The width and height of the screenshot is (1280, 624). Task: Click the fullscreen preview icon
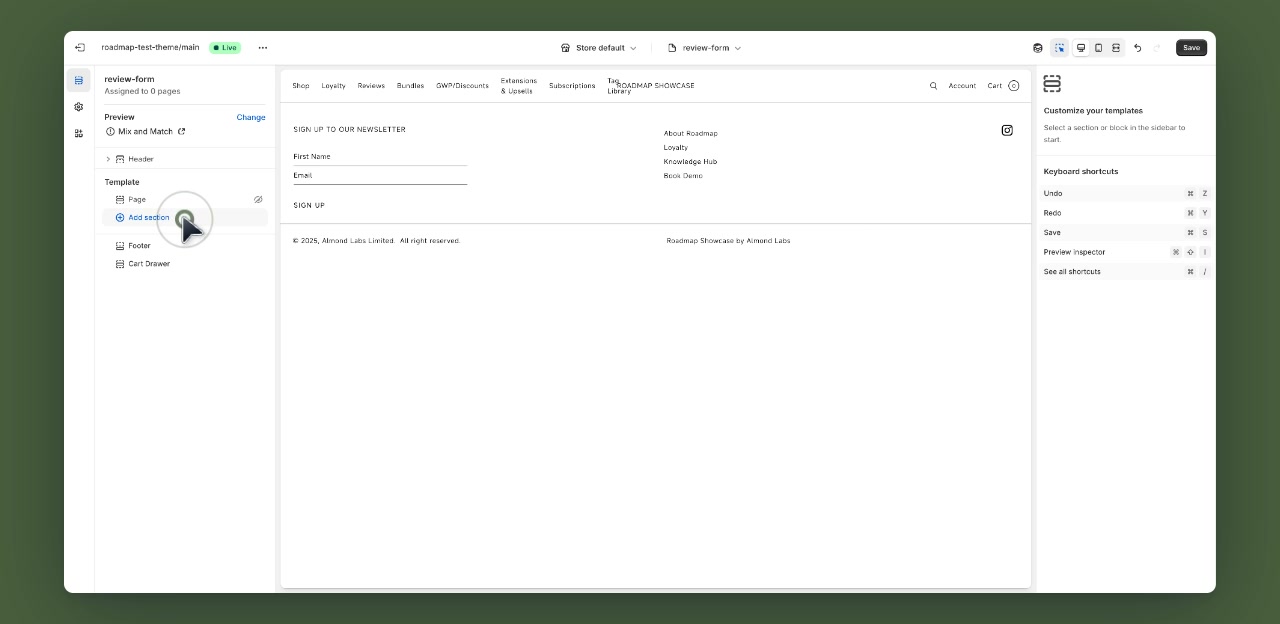[1116, 47]
